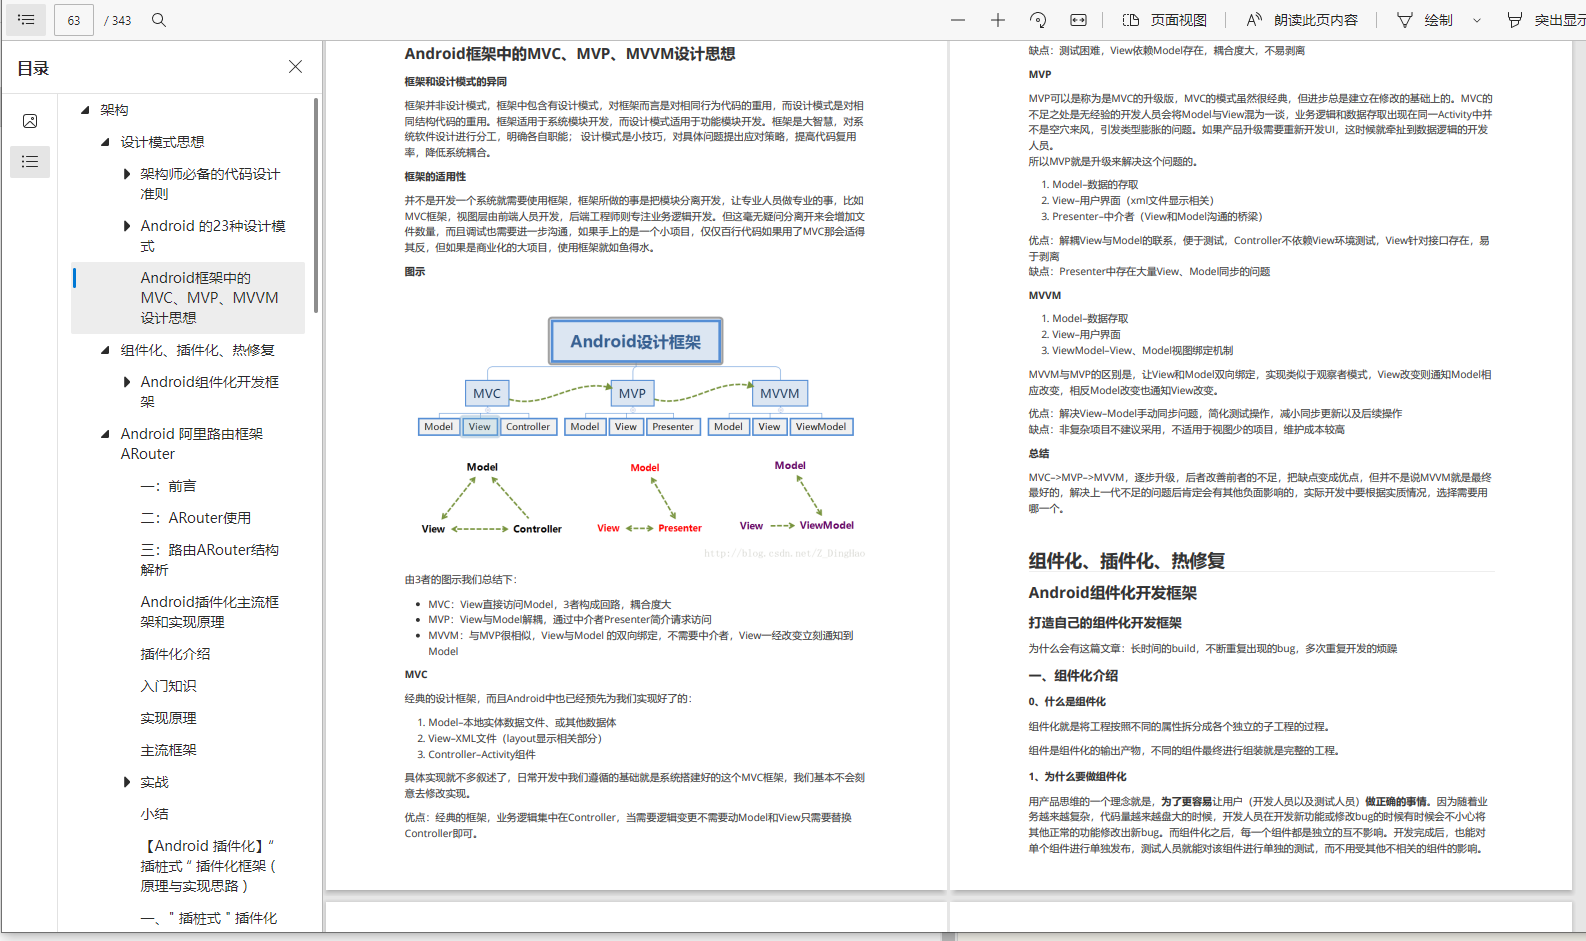Jump to 二：ARouter使用 outline entry

196,518
